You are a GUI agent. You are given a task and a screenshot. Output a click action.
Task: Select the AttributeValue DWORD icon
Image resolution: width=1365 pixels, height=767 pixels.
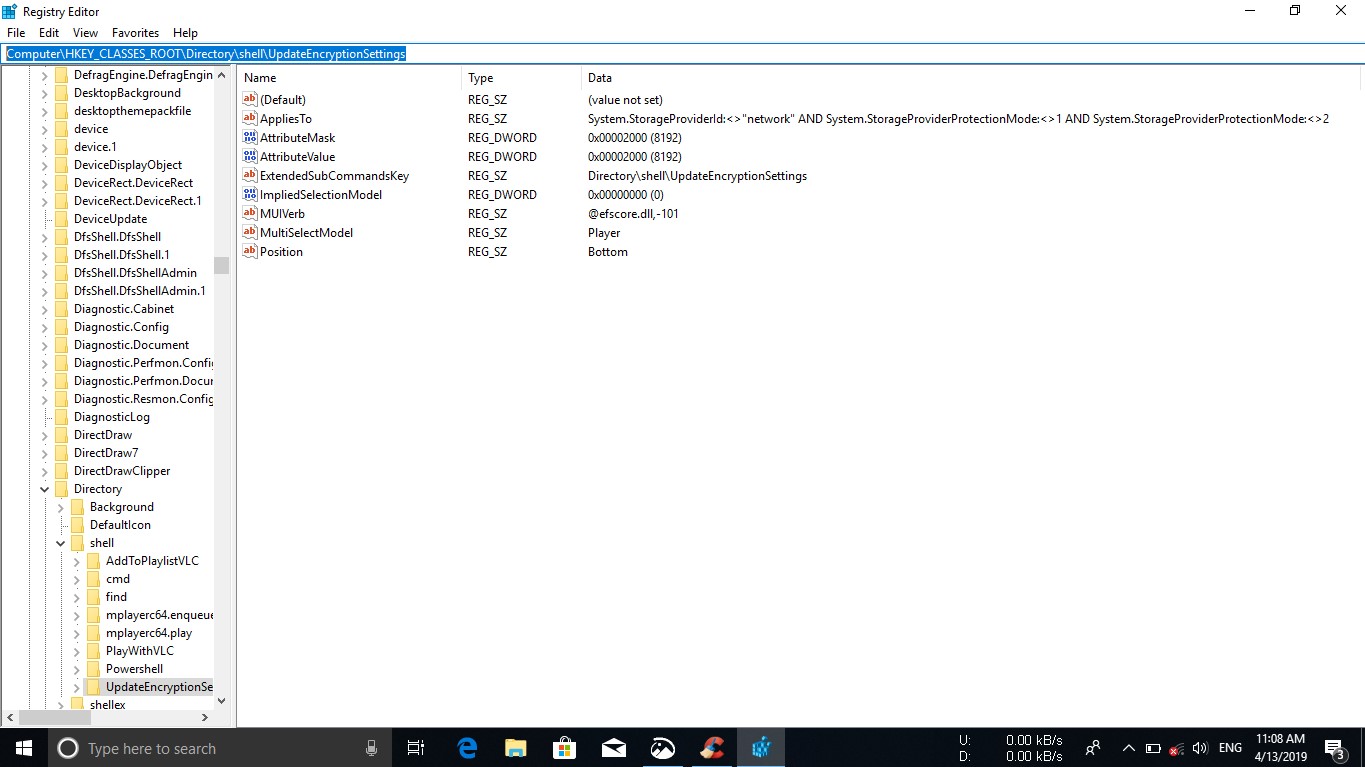tap(250, 156)
